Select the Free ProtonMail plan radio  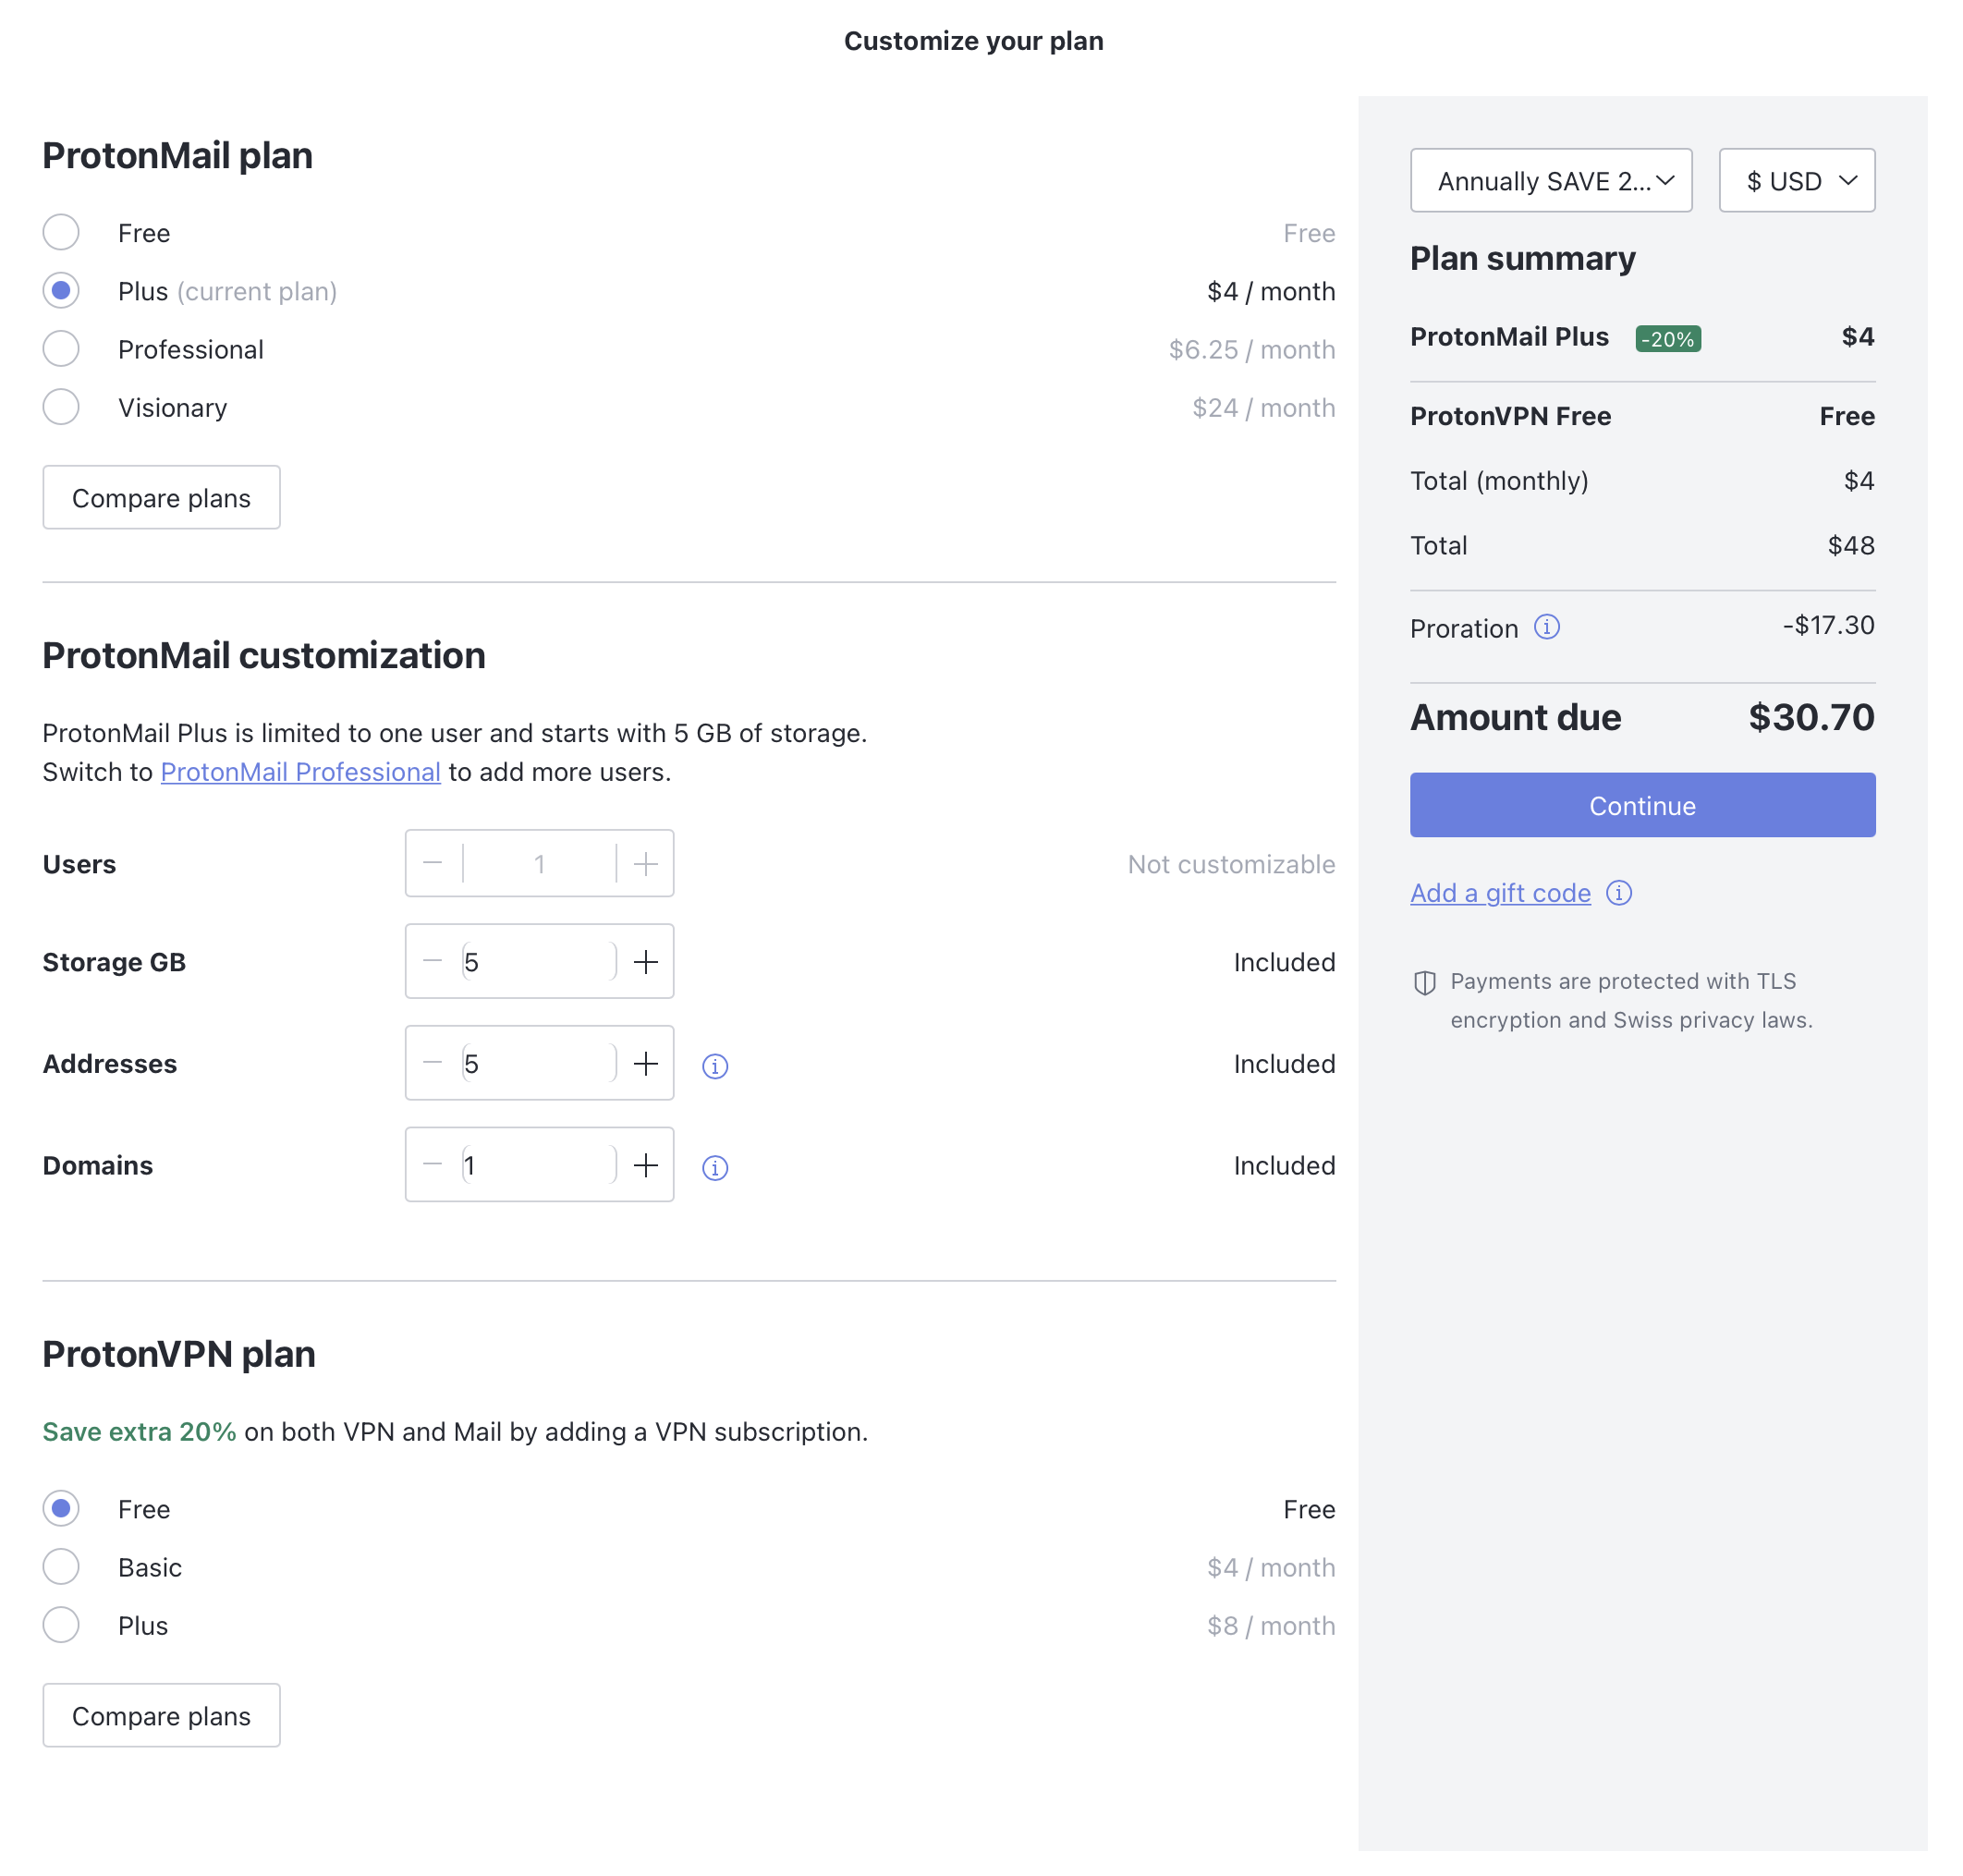click(x=61, y=233)
